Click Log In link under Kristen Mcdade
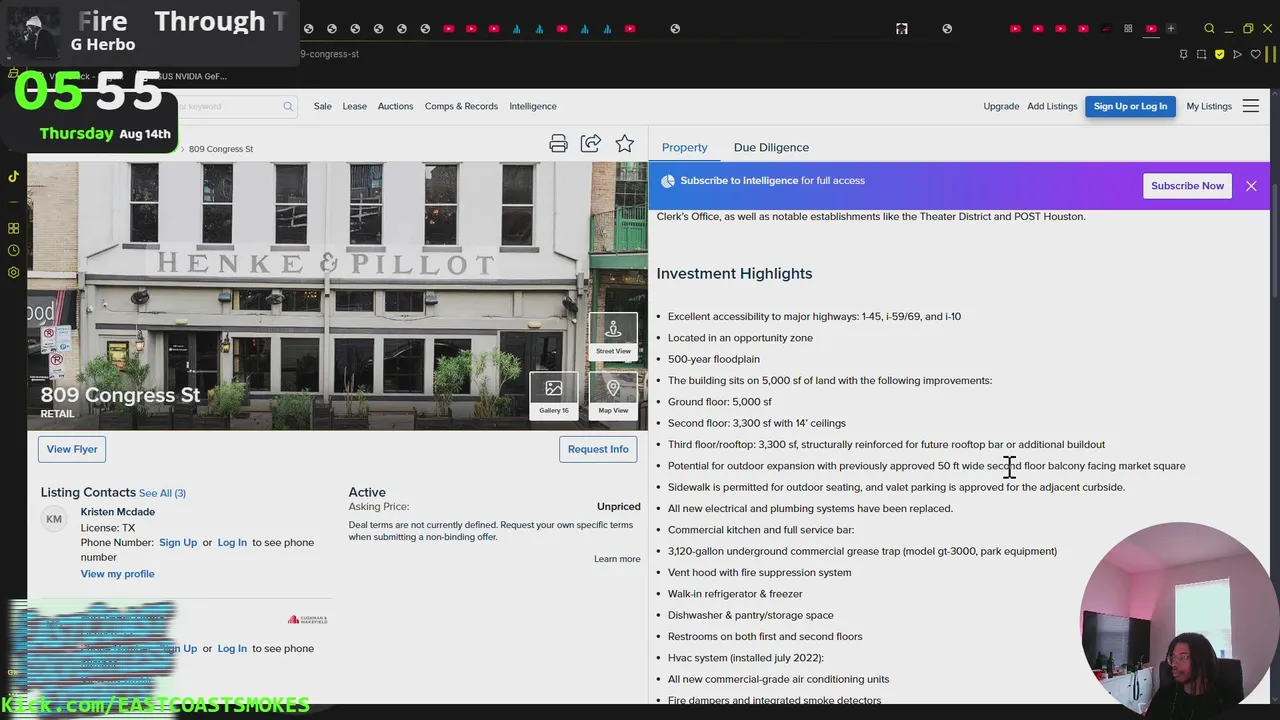Screen dimensions: 1280x720 click(232, 543)
